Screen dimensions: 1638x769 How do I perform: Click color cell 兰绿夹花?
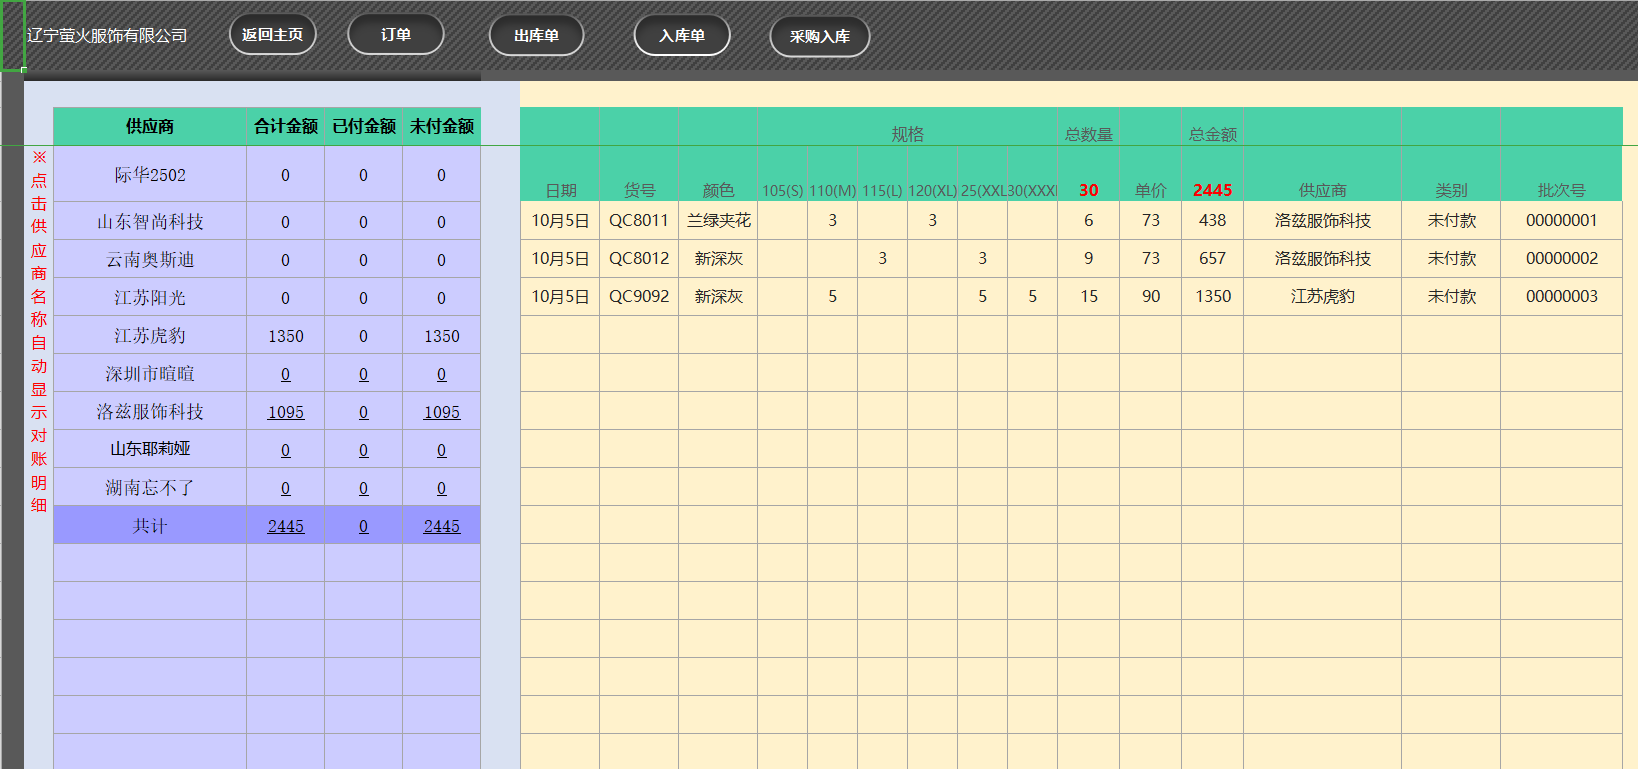tap(718, 220)
